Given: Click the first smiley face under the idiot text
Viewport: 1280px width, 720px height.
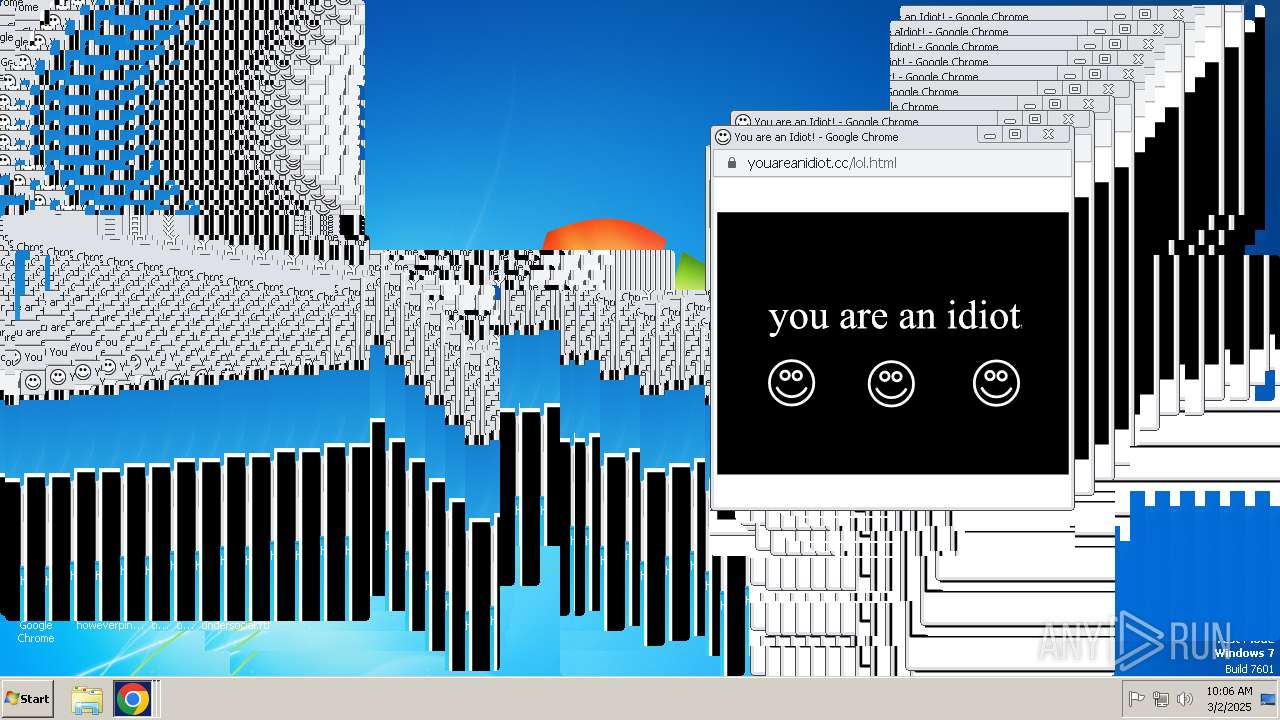Looking at the screenshot, I should pyautogui.click(x=791, y=383).
